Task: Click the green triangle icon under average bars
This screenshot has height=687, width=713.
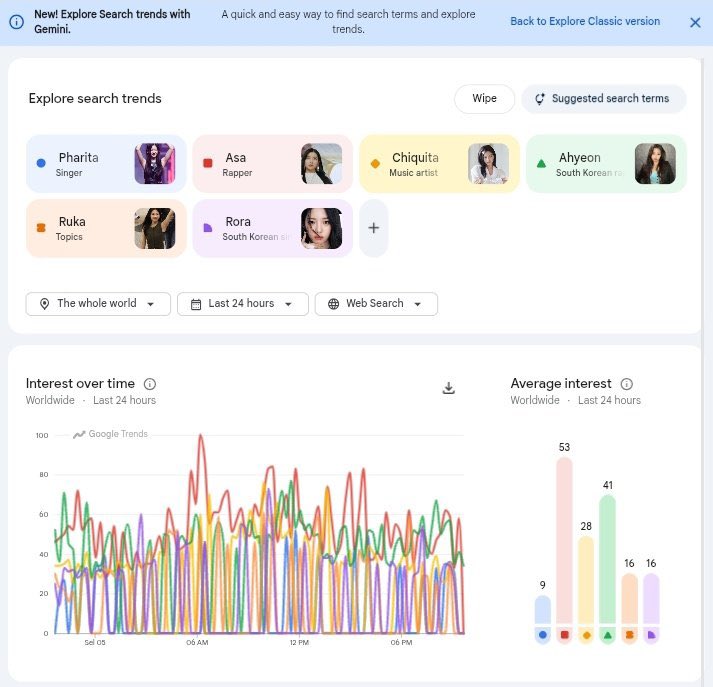Action: (608, 635)
